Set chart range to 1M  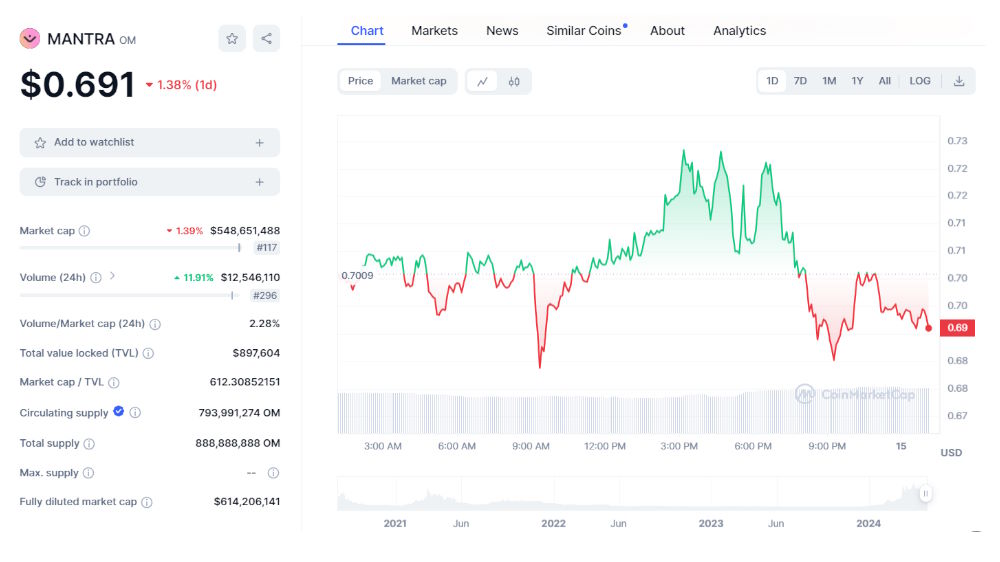[x=829, y=81]
